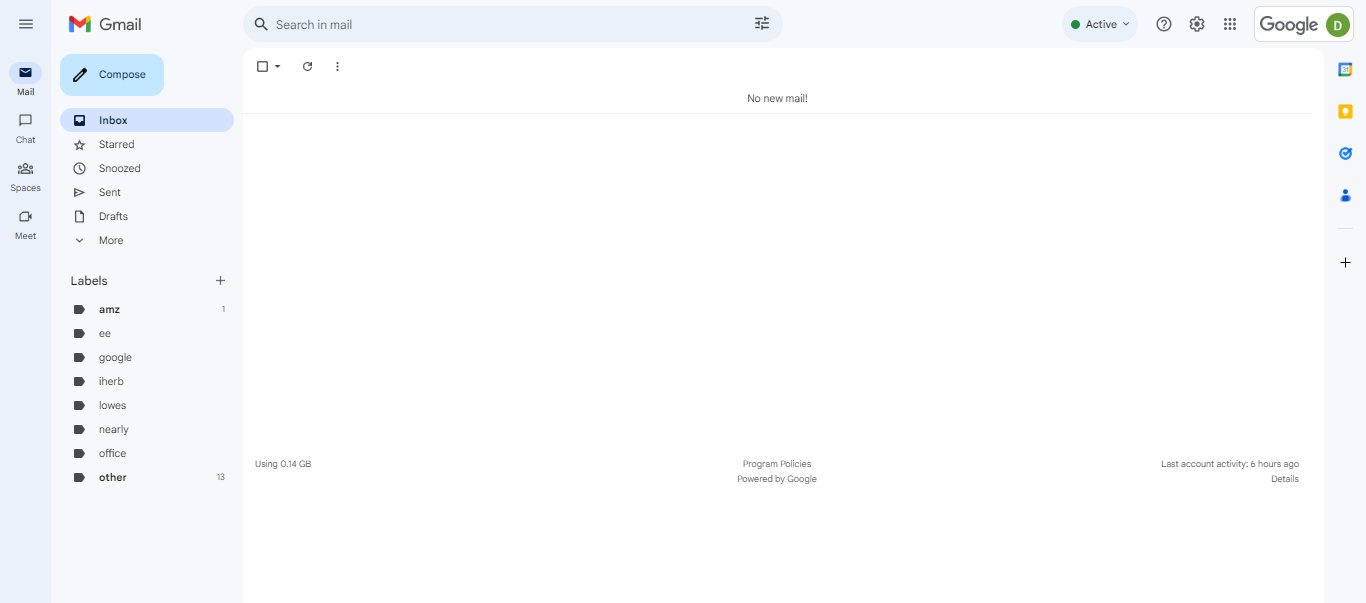Click the Labels heading
This screenshot has width=1366, height=603.
(89, 281)
